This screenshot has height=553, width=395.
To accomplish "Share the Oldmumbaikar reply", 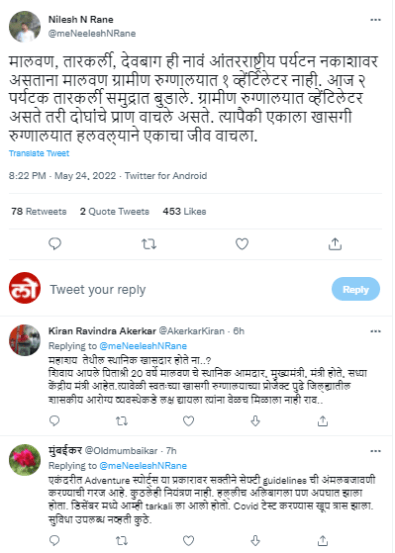I will (x=323, y=540).
